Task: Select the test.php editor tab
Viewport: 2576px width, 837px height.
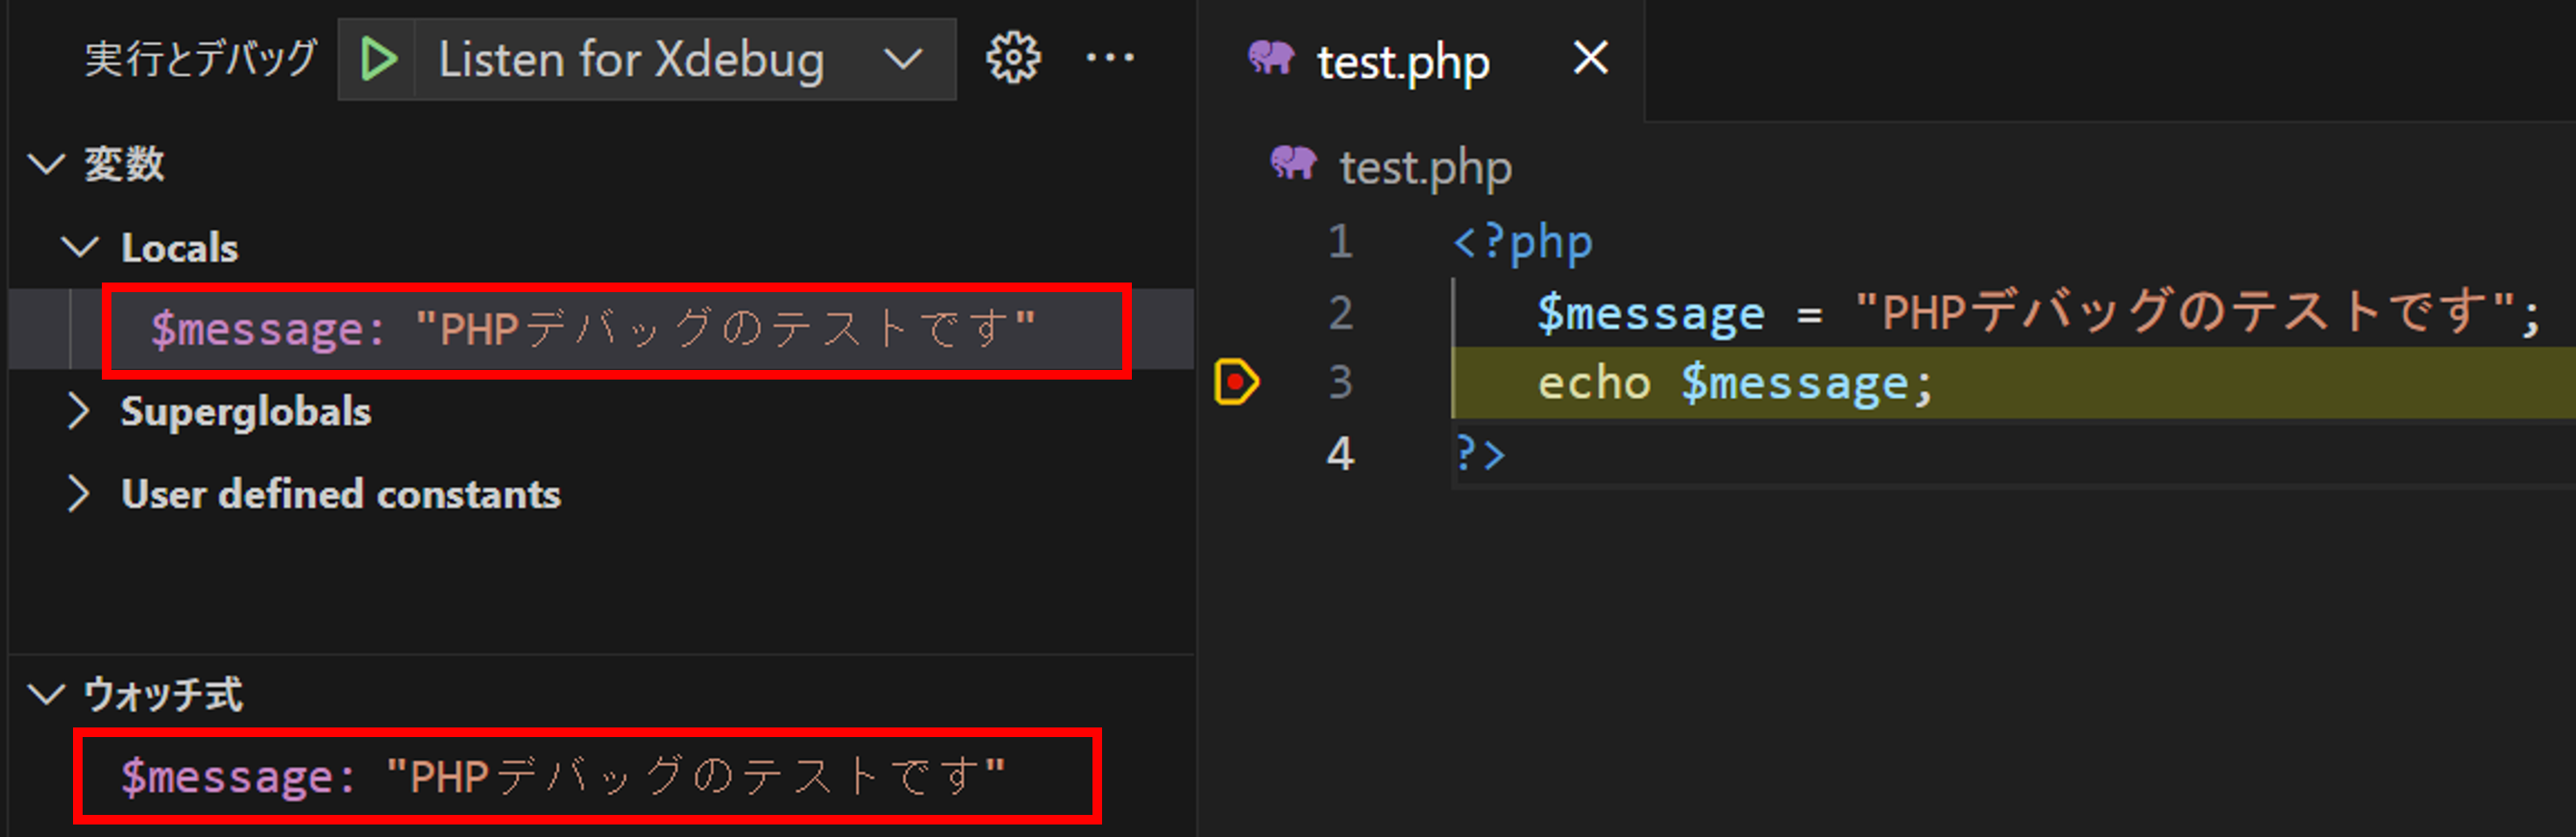Action: click(1400, 60)
